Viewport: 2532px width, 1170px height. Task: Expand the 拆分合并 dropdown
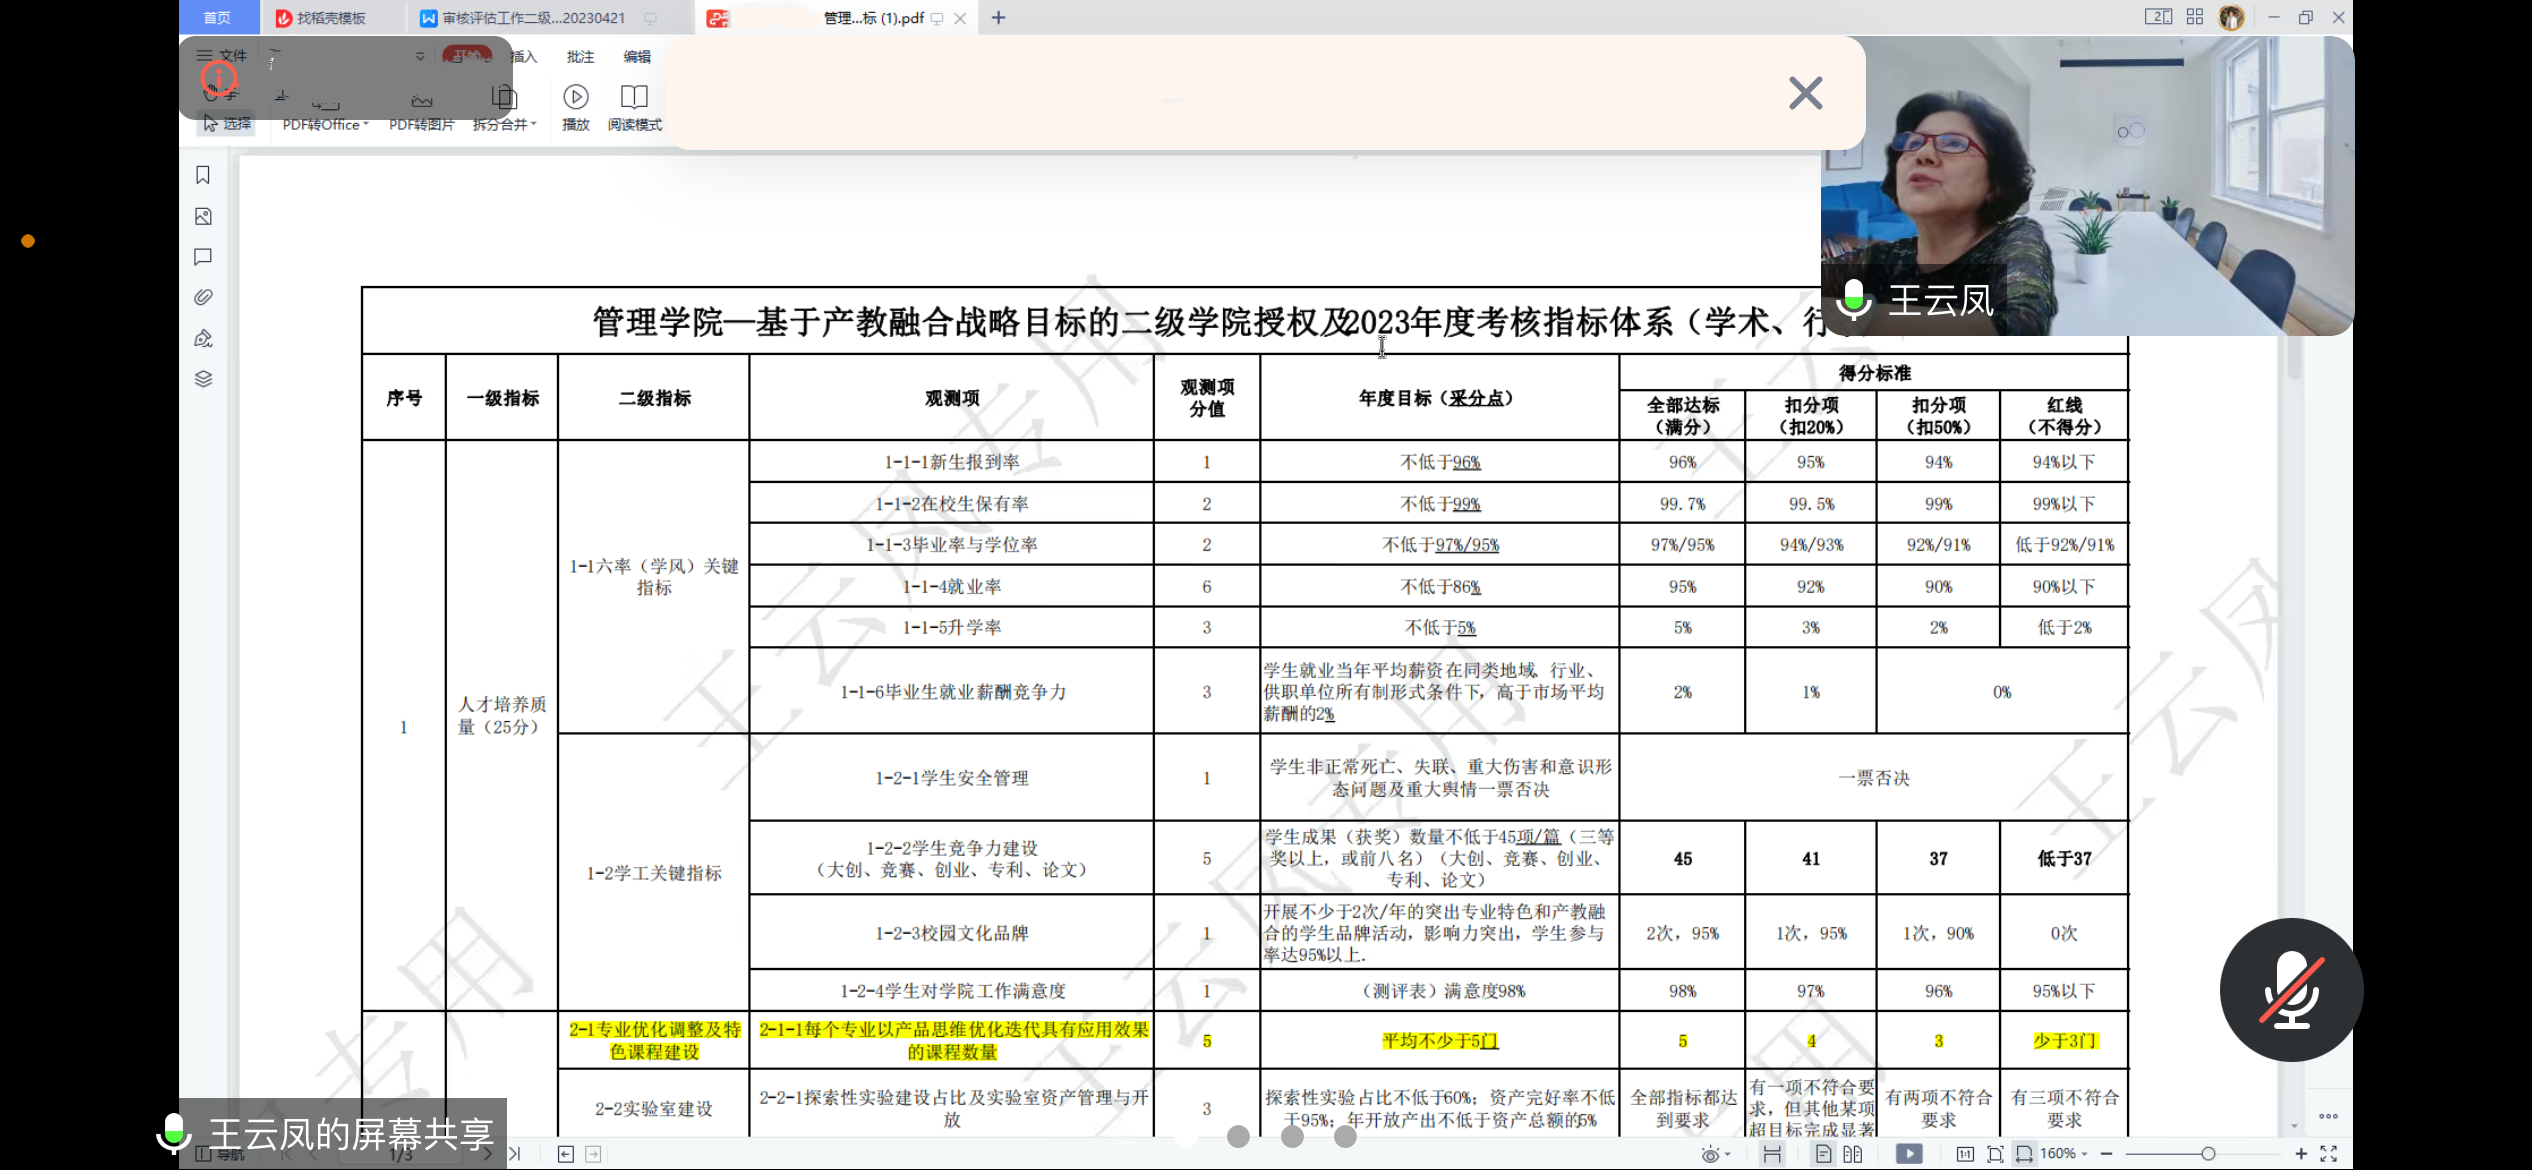pyautogui.click(x=505, y=125)
